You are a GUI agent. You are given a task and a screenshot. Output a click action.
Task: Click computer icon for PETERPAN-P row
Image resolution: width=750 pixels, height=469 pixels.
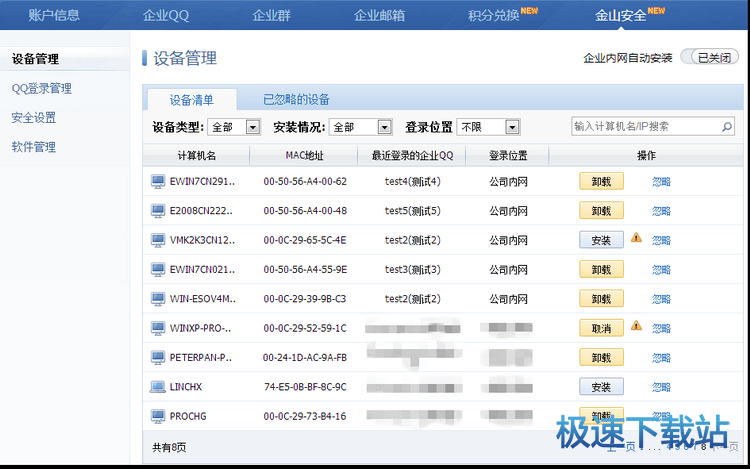(x=158, y=358)
